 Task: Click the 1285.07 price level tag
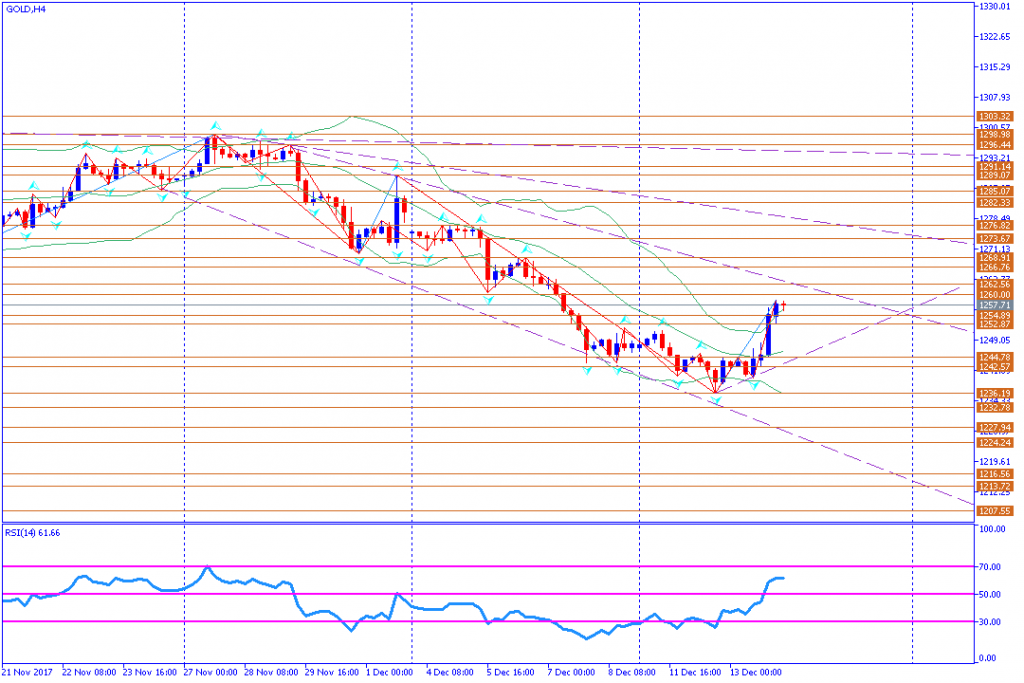click(995, 191)
